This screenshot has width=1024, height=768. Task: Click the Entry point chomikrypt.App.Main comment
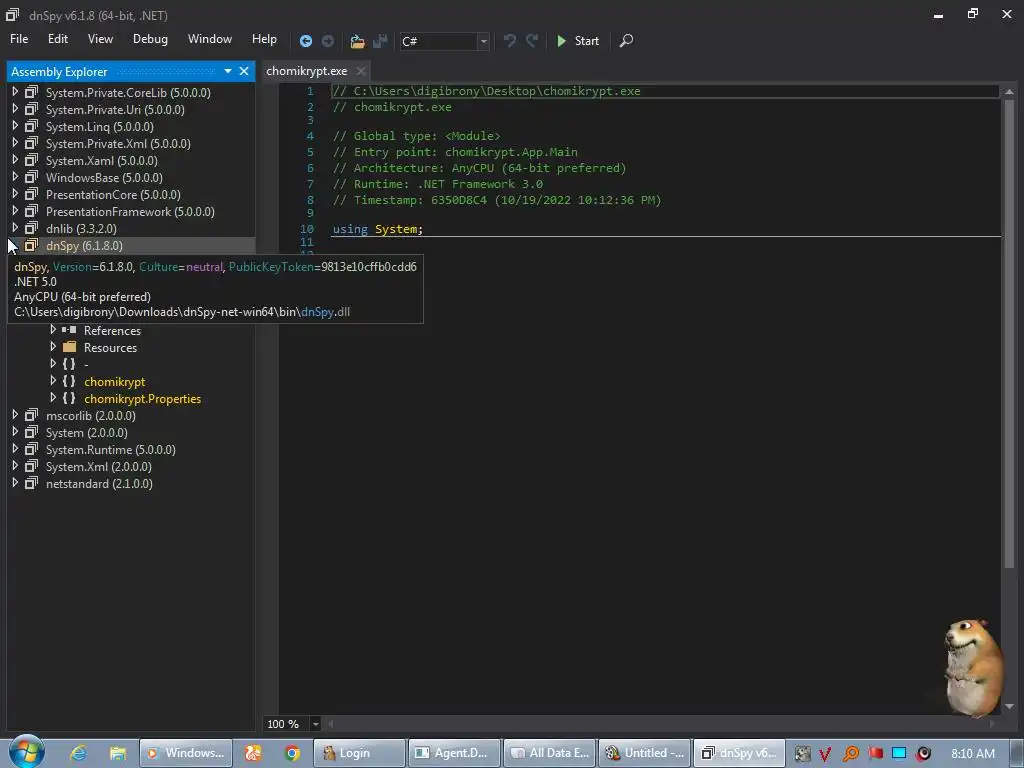click(455, 152)
